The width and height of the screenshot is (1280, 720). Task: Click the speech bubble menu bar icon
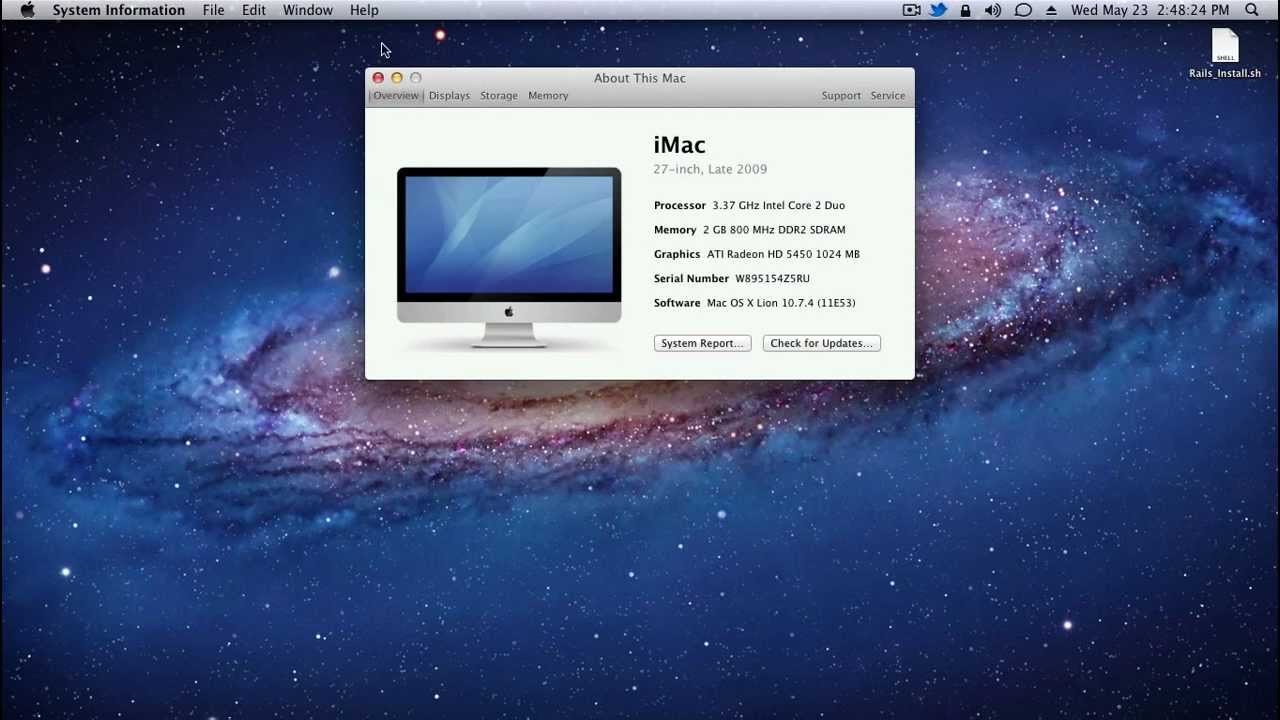[x=1023, y=10]
